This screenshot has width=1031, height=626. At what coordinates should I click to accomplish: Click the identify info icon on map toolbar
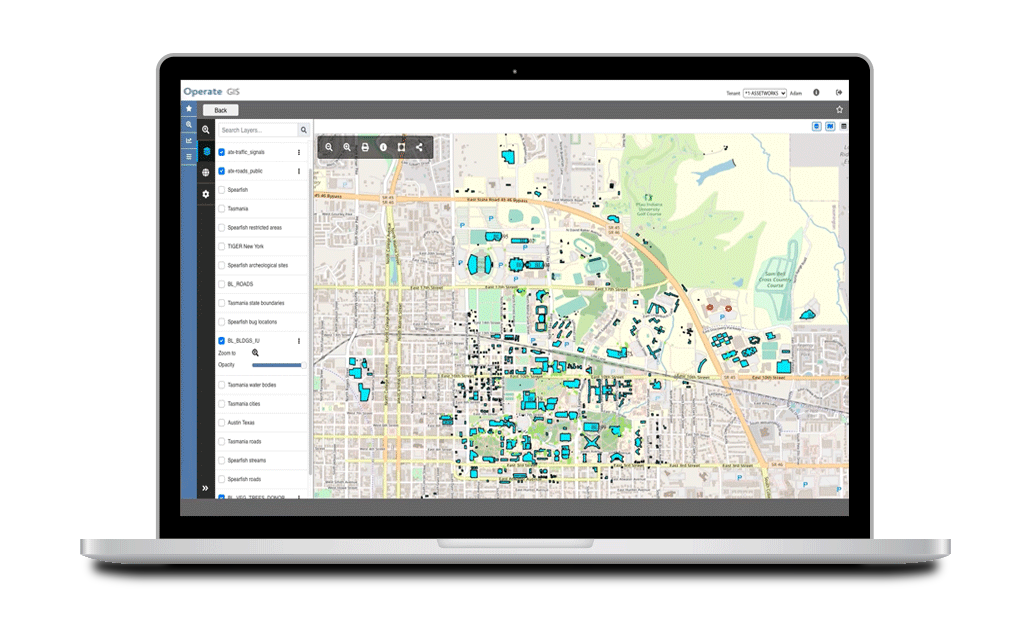[x=383, y=148]
